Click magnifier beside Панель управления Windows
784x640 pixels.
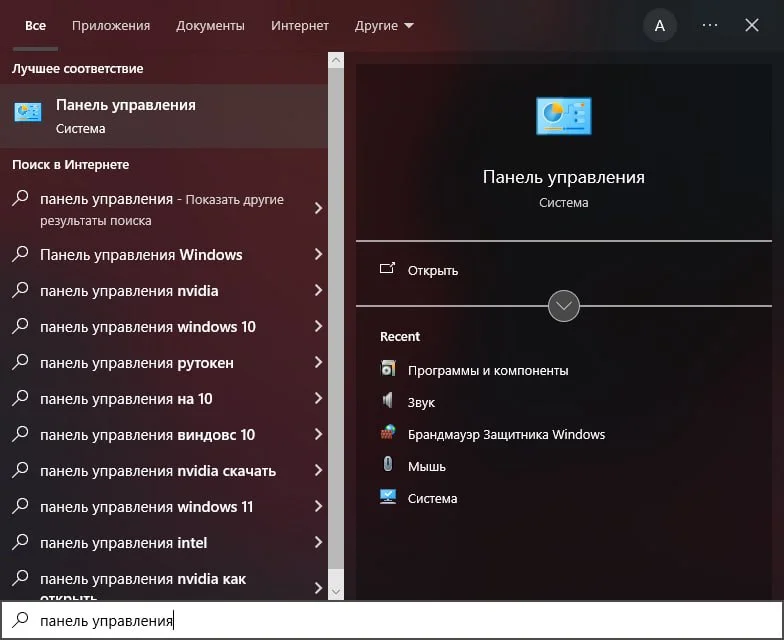pyautogui.click(x=20, y=254)
